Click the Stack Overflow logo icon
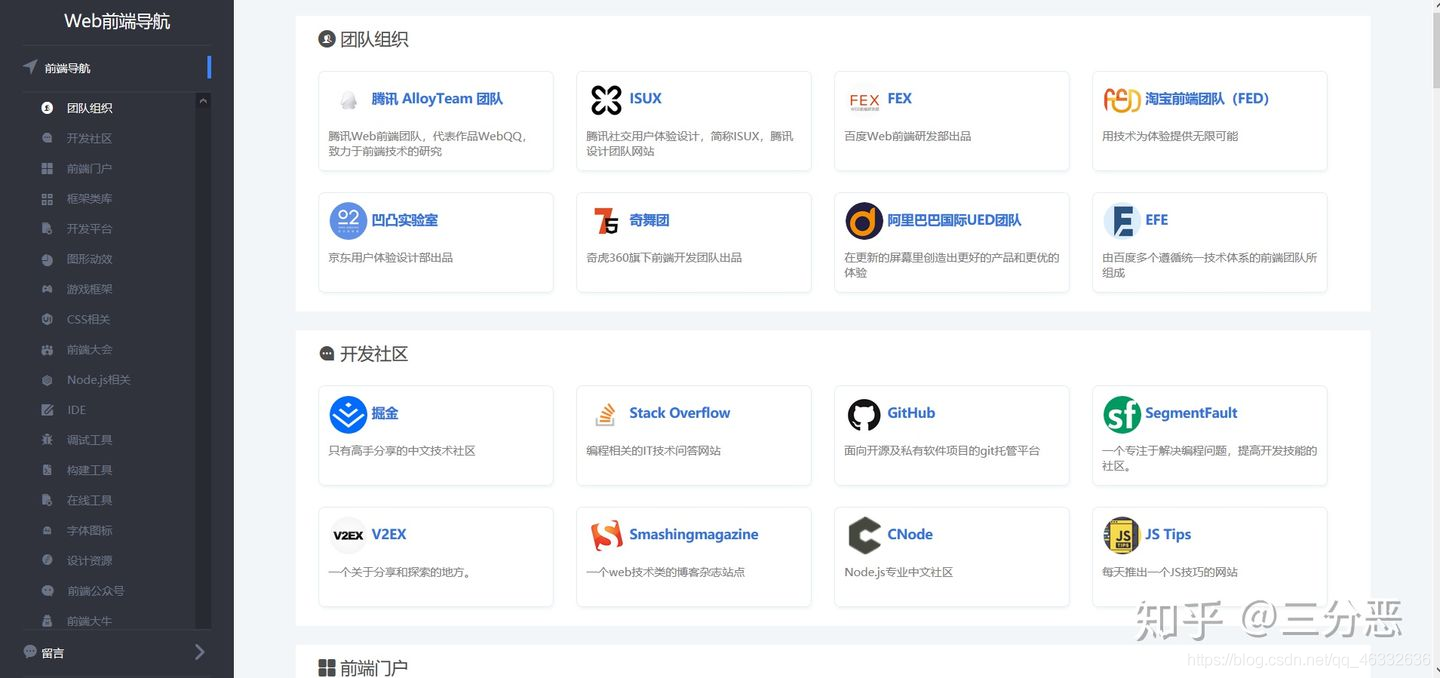 pyautogui.click(x=606, y=414)
